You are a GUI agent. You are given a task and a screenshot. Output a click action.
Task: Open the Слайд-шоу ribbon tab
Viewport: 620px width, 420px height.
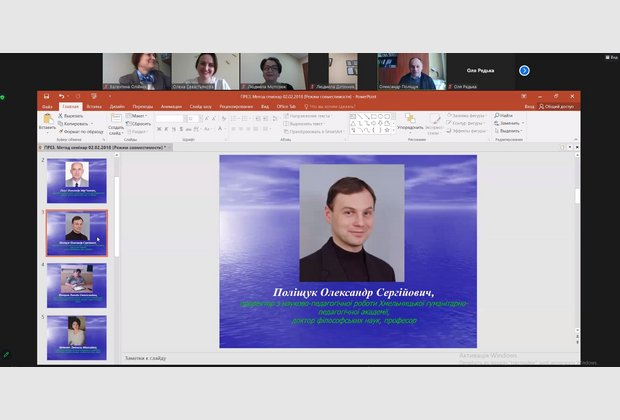200,106
